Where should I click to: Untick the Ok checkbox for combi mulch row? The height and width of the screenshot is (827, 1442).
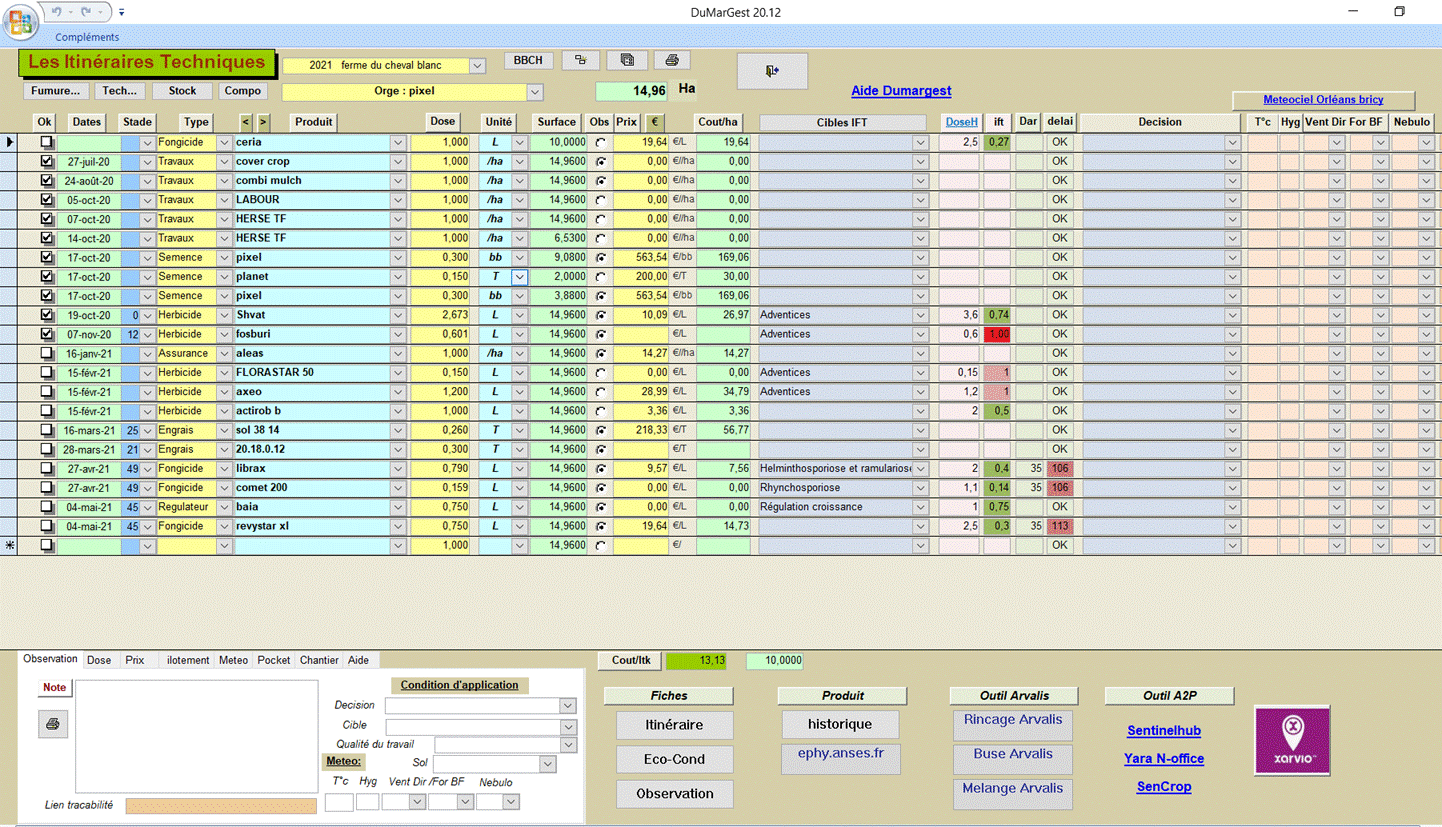[46, 181]
